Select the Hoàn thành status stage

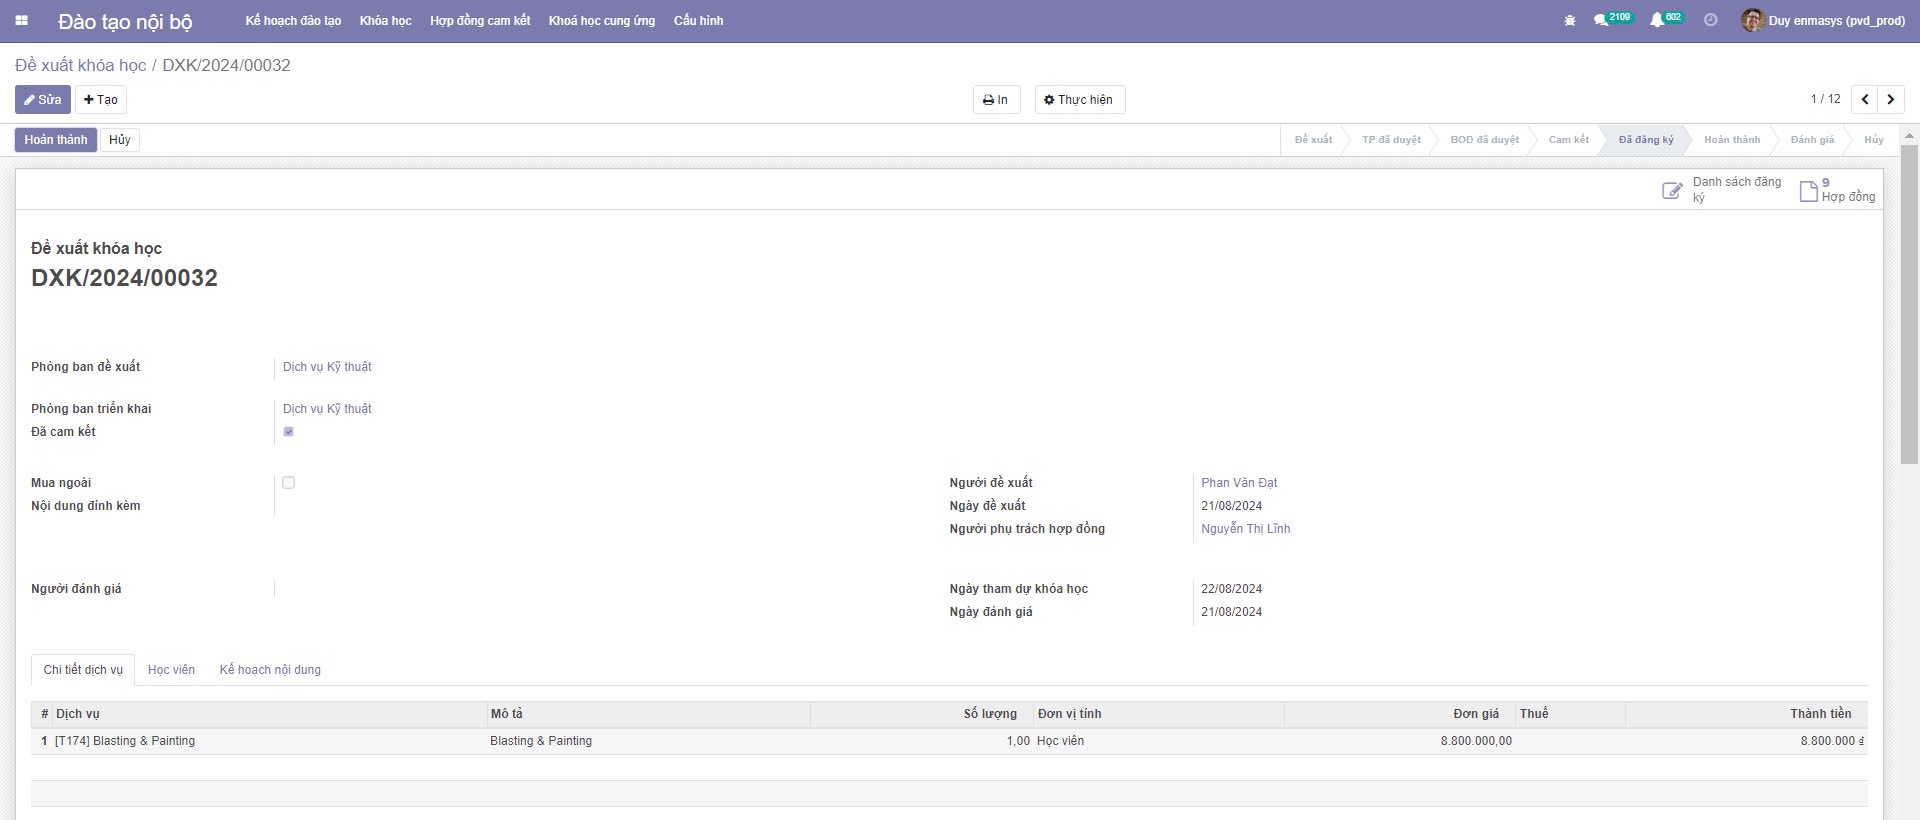1731,140
